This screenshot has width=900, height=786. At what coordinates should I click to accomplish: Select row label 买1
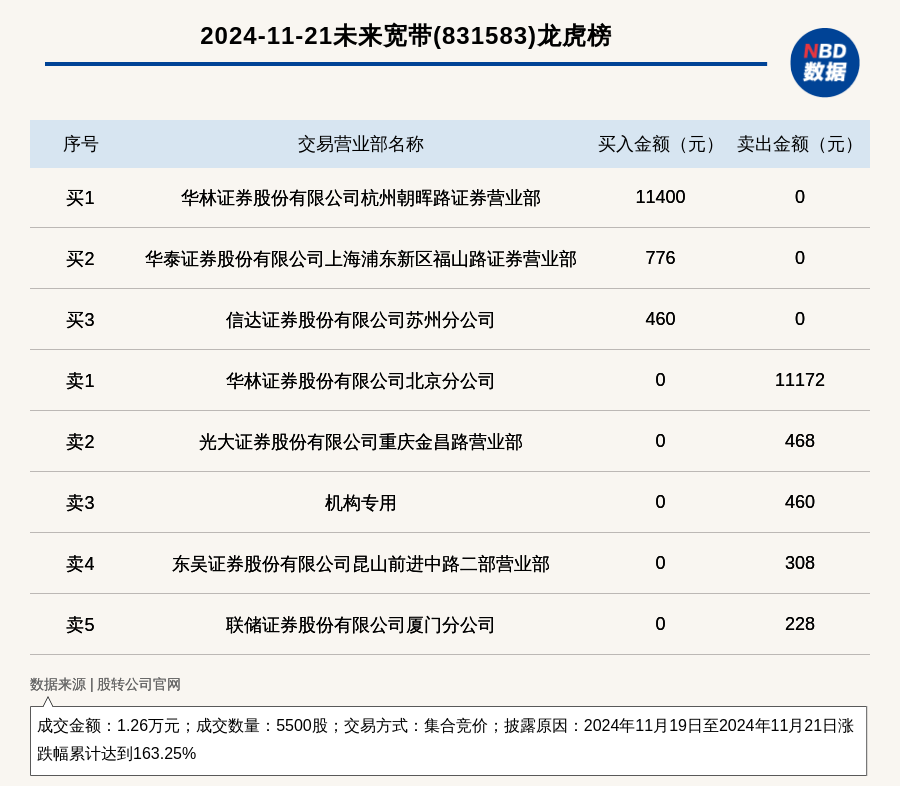click(80, 198)
